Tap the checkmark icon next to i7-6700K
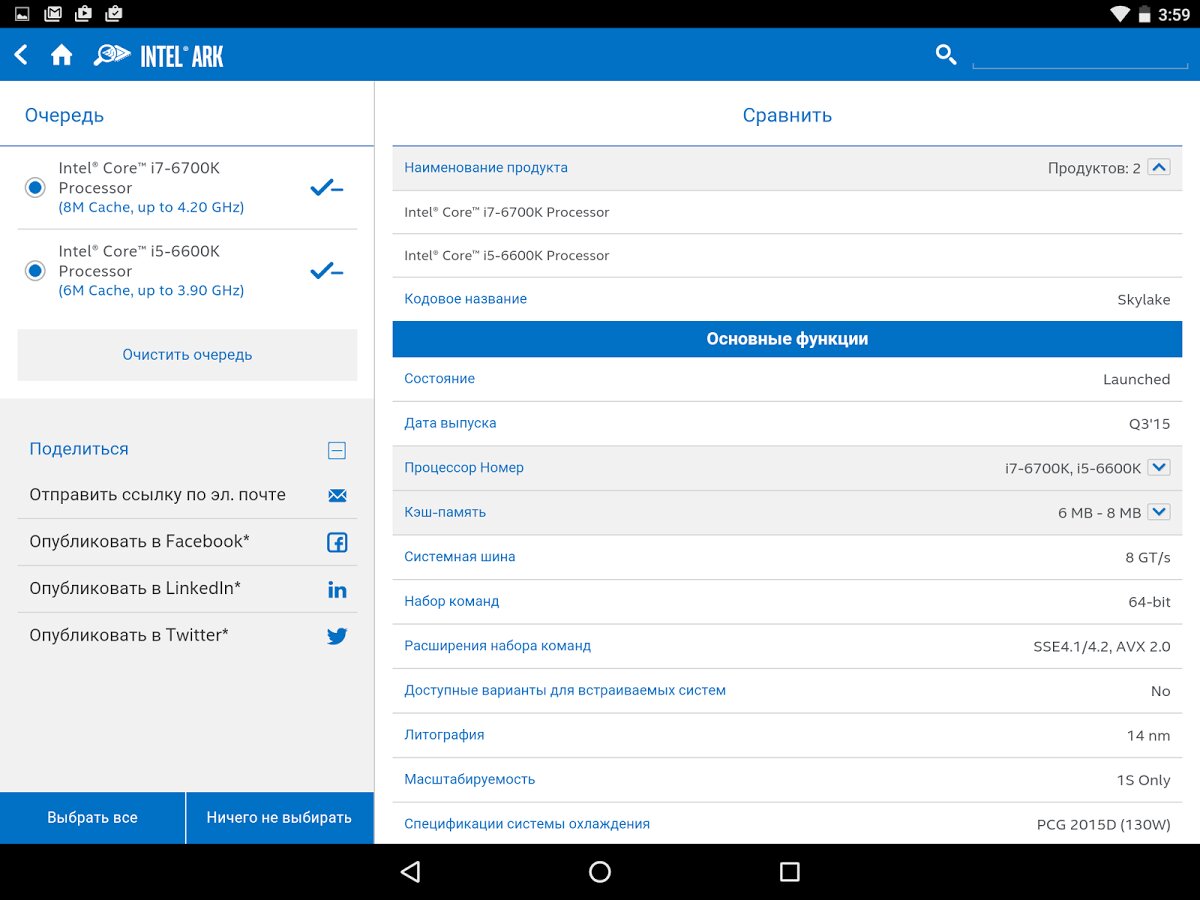Image resolution: width=1200 pixels, height=900 pixels. point(327,188)
